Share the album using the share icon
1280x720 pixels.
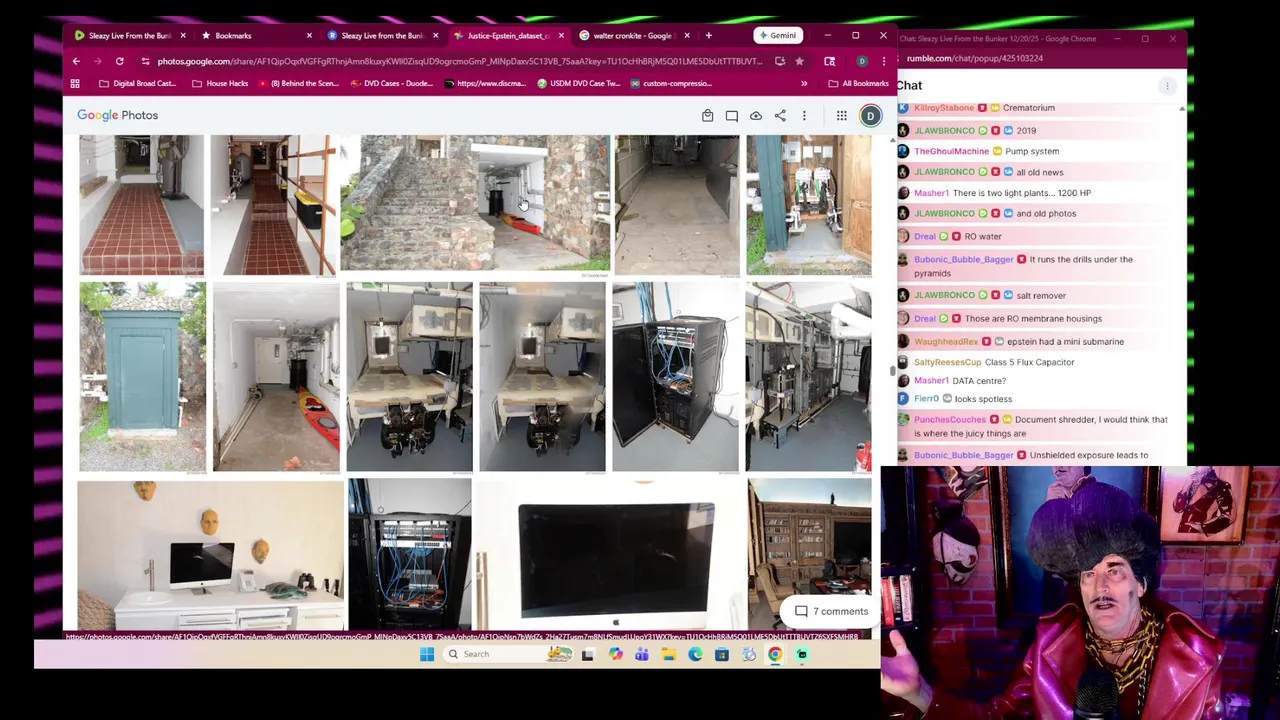pos(780,116)
